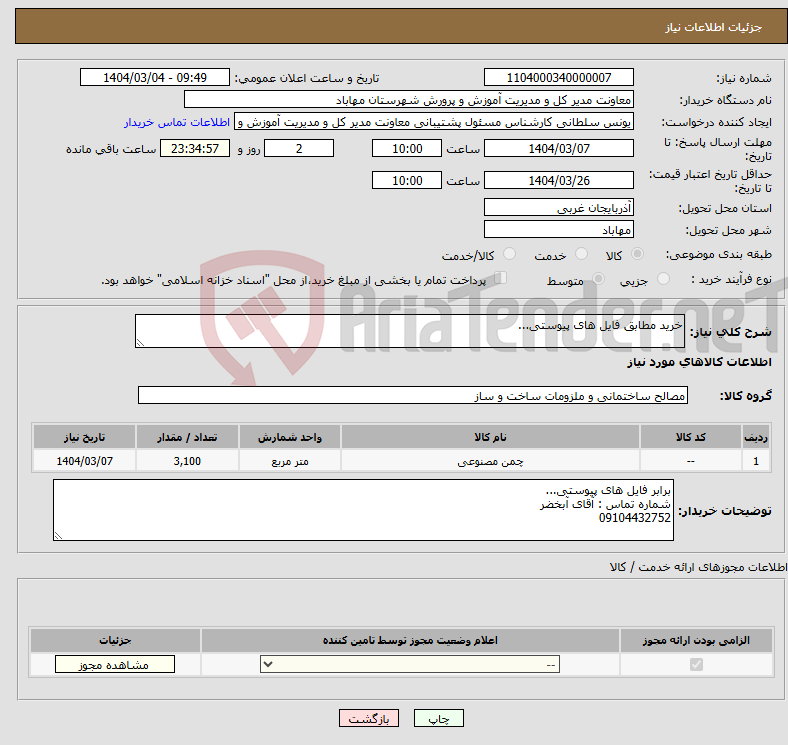Click the جزئیات اطلاعات نیاز page title
This screenshot has height=745, width=788.
714,27
